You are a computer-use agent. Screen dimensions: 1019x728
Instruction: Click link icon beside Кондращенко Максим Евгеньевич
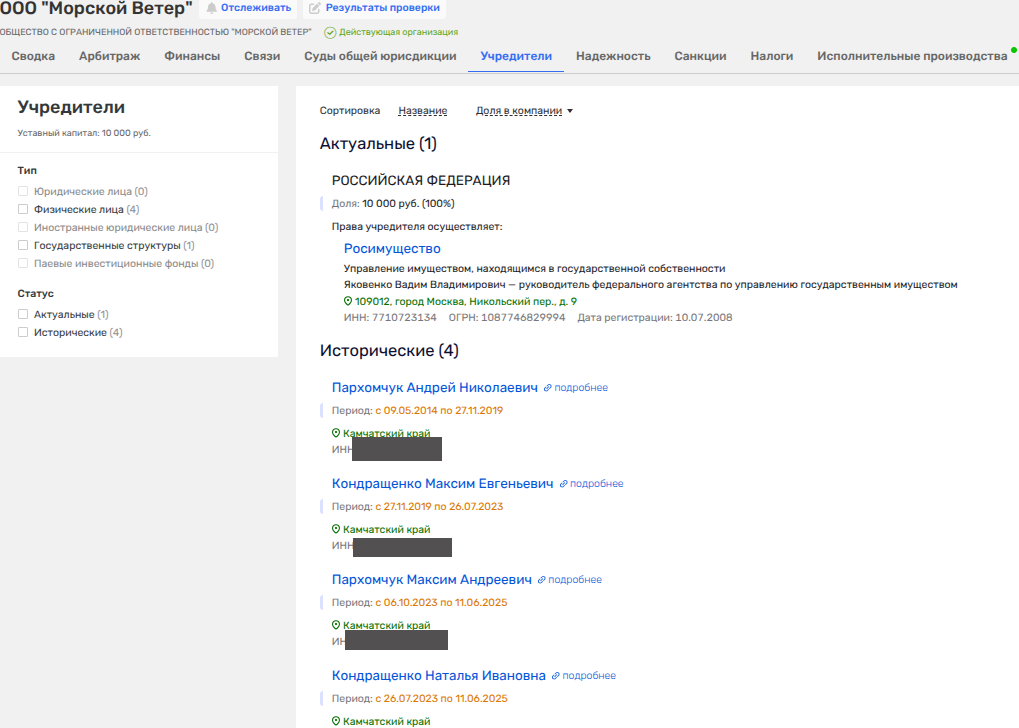tap(563, 484)
